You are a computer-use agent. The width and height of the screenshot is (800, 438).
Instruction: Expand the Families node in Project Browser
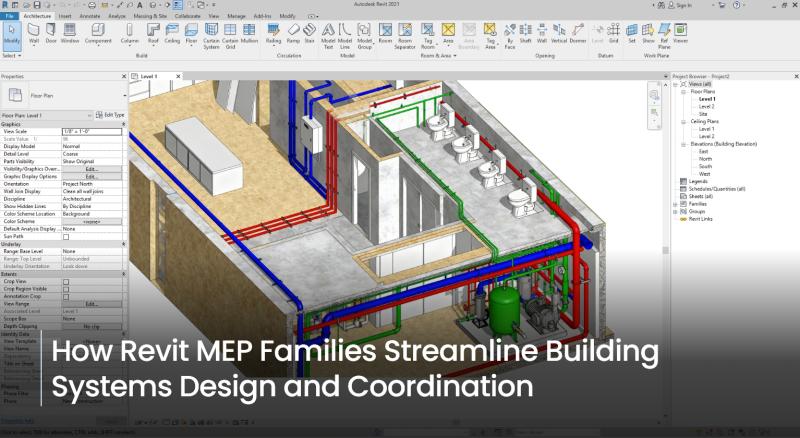point(677,205)
